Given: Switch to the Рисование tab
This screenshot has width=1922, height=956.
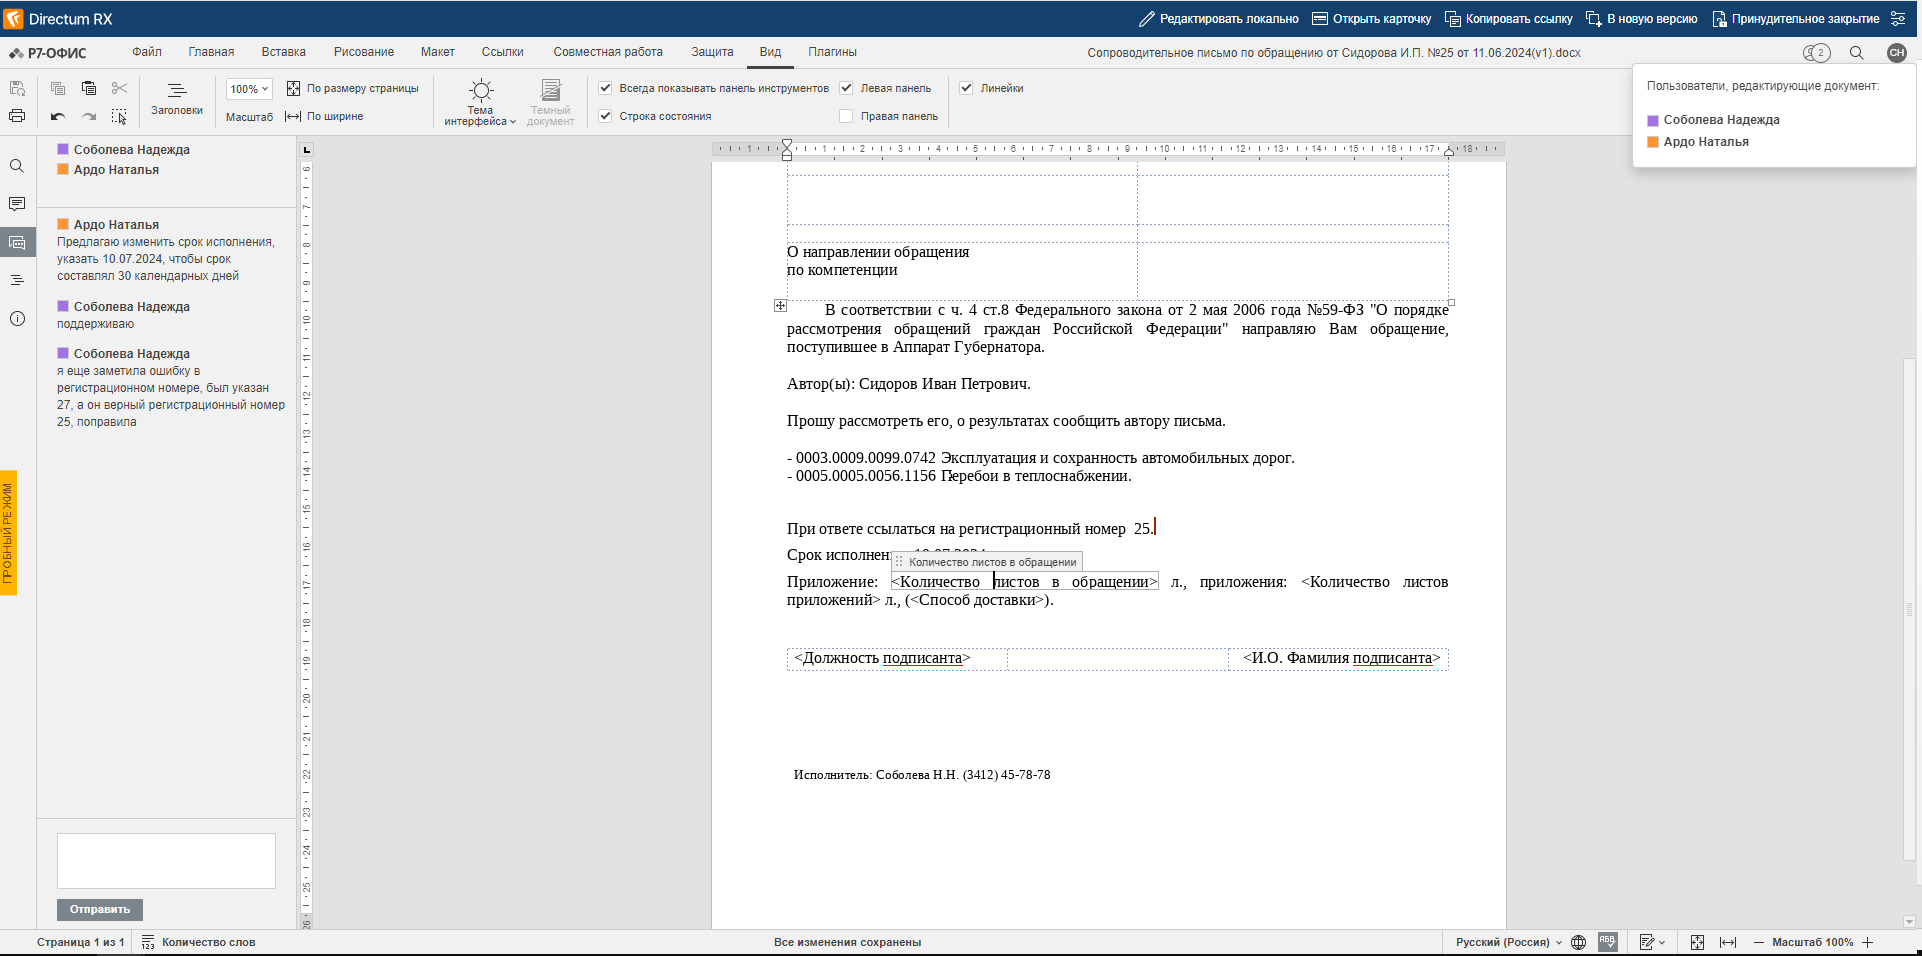Looking at the screenshot, I should coord(364,52).
